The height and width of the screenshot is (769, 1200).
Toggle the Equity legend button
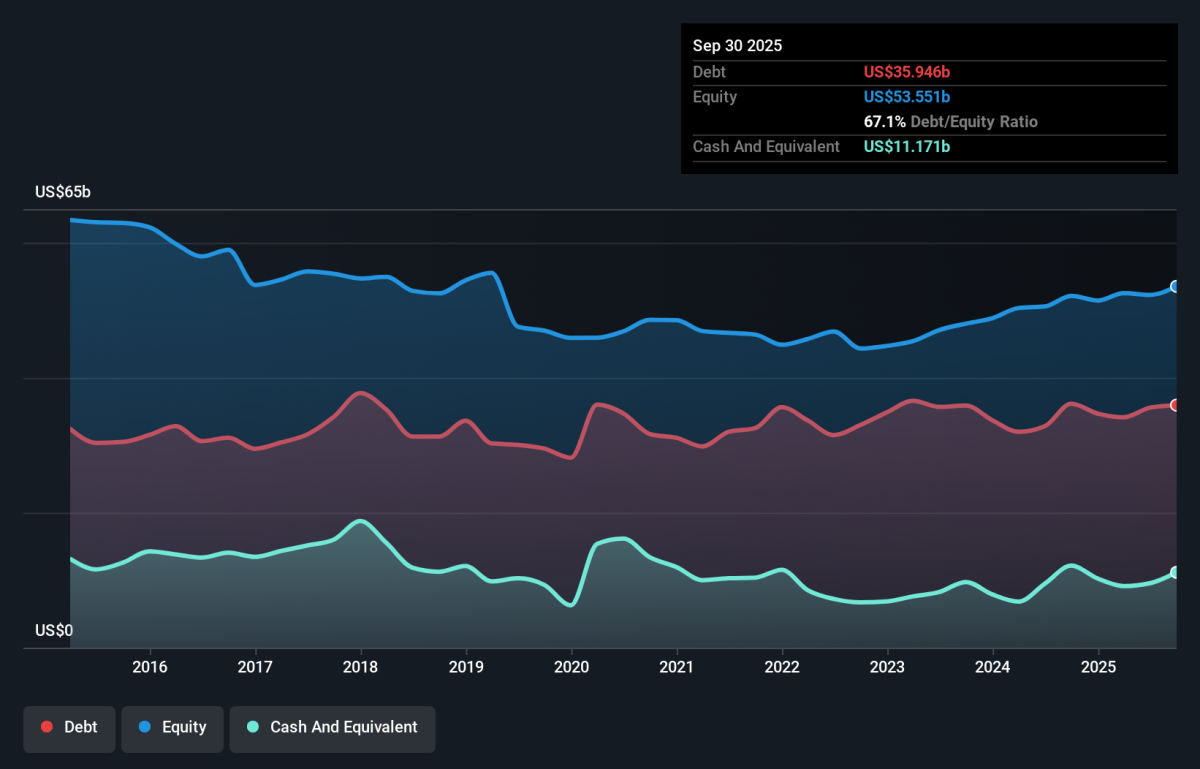tap(171, 727)
